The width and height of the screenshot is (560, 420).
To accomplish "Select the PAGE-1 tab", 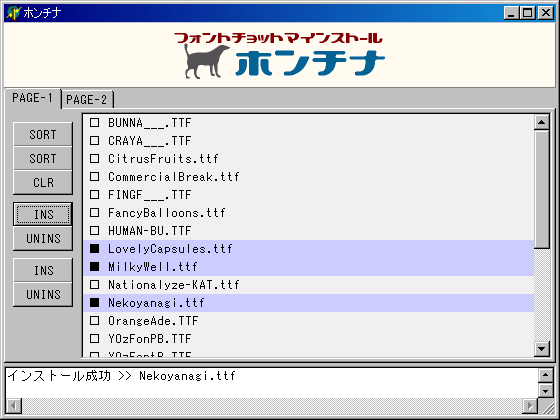I will click(x=32, y=98).
